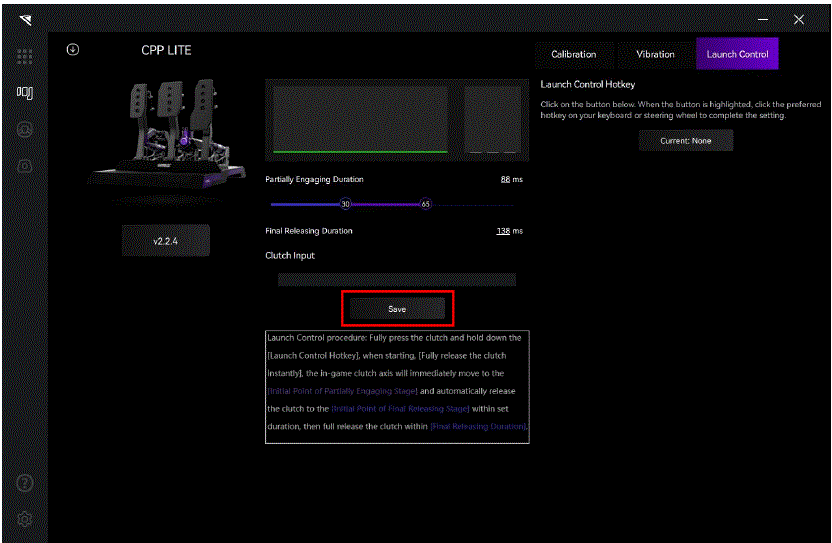832x543 pixels.
Task: Click the purple Final Releasing Duration text in procedure
Action: [478, 426]
